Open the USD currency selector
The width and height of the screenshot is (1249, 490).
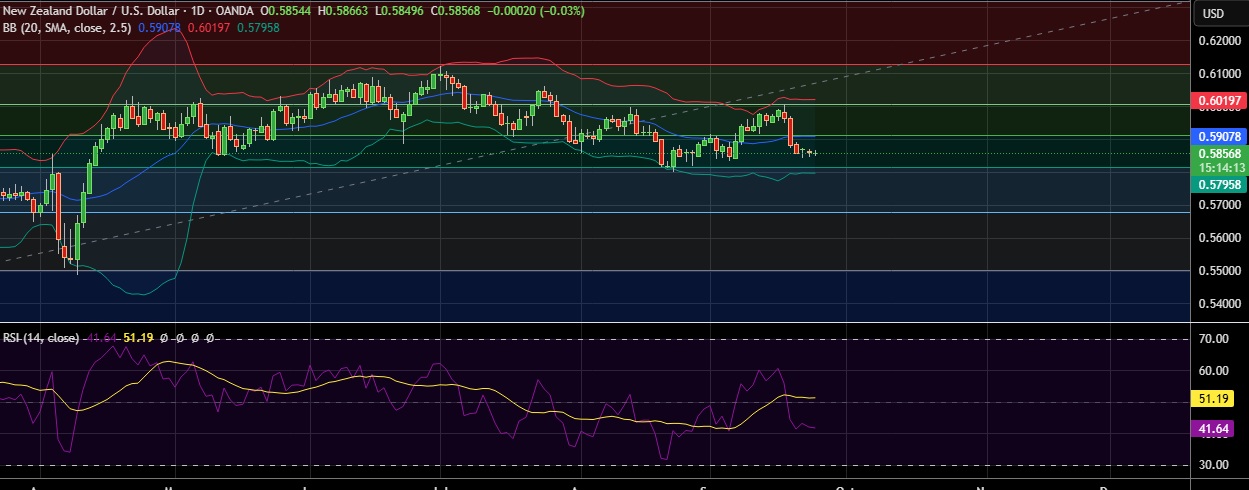(x=1213, y=13)
